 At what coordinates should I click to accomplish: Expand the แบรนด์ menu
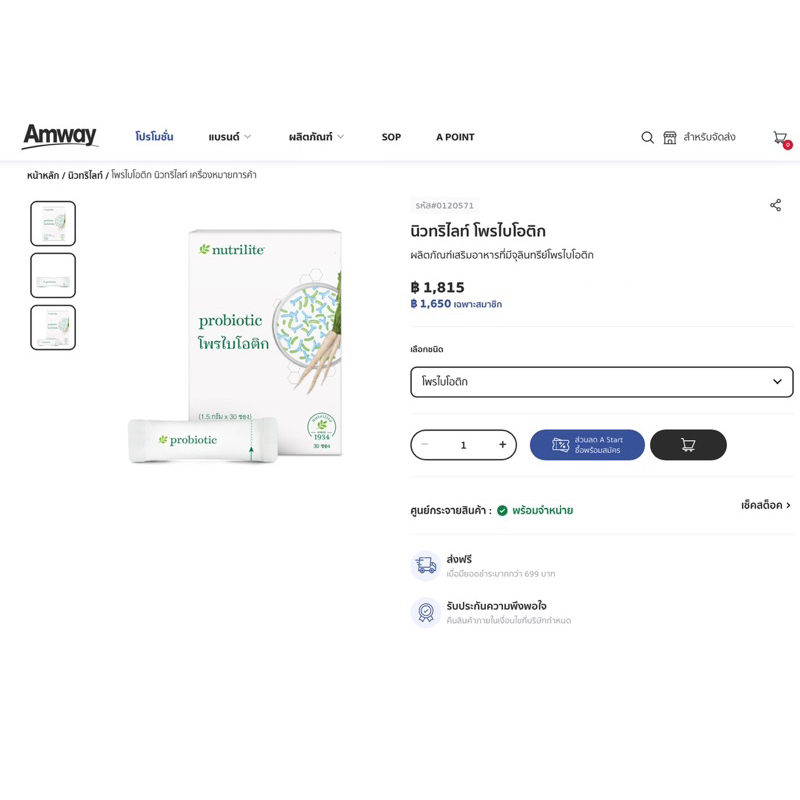(x=230, y=137)
